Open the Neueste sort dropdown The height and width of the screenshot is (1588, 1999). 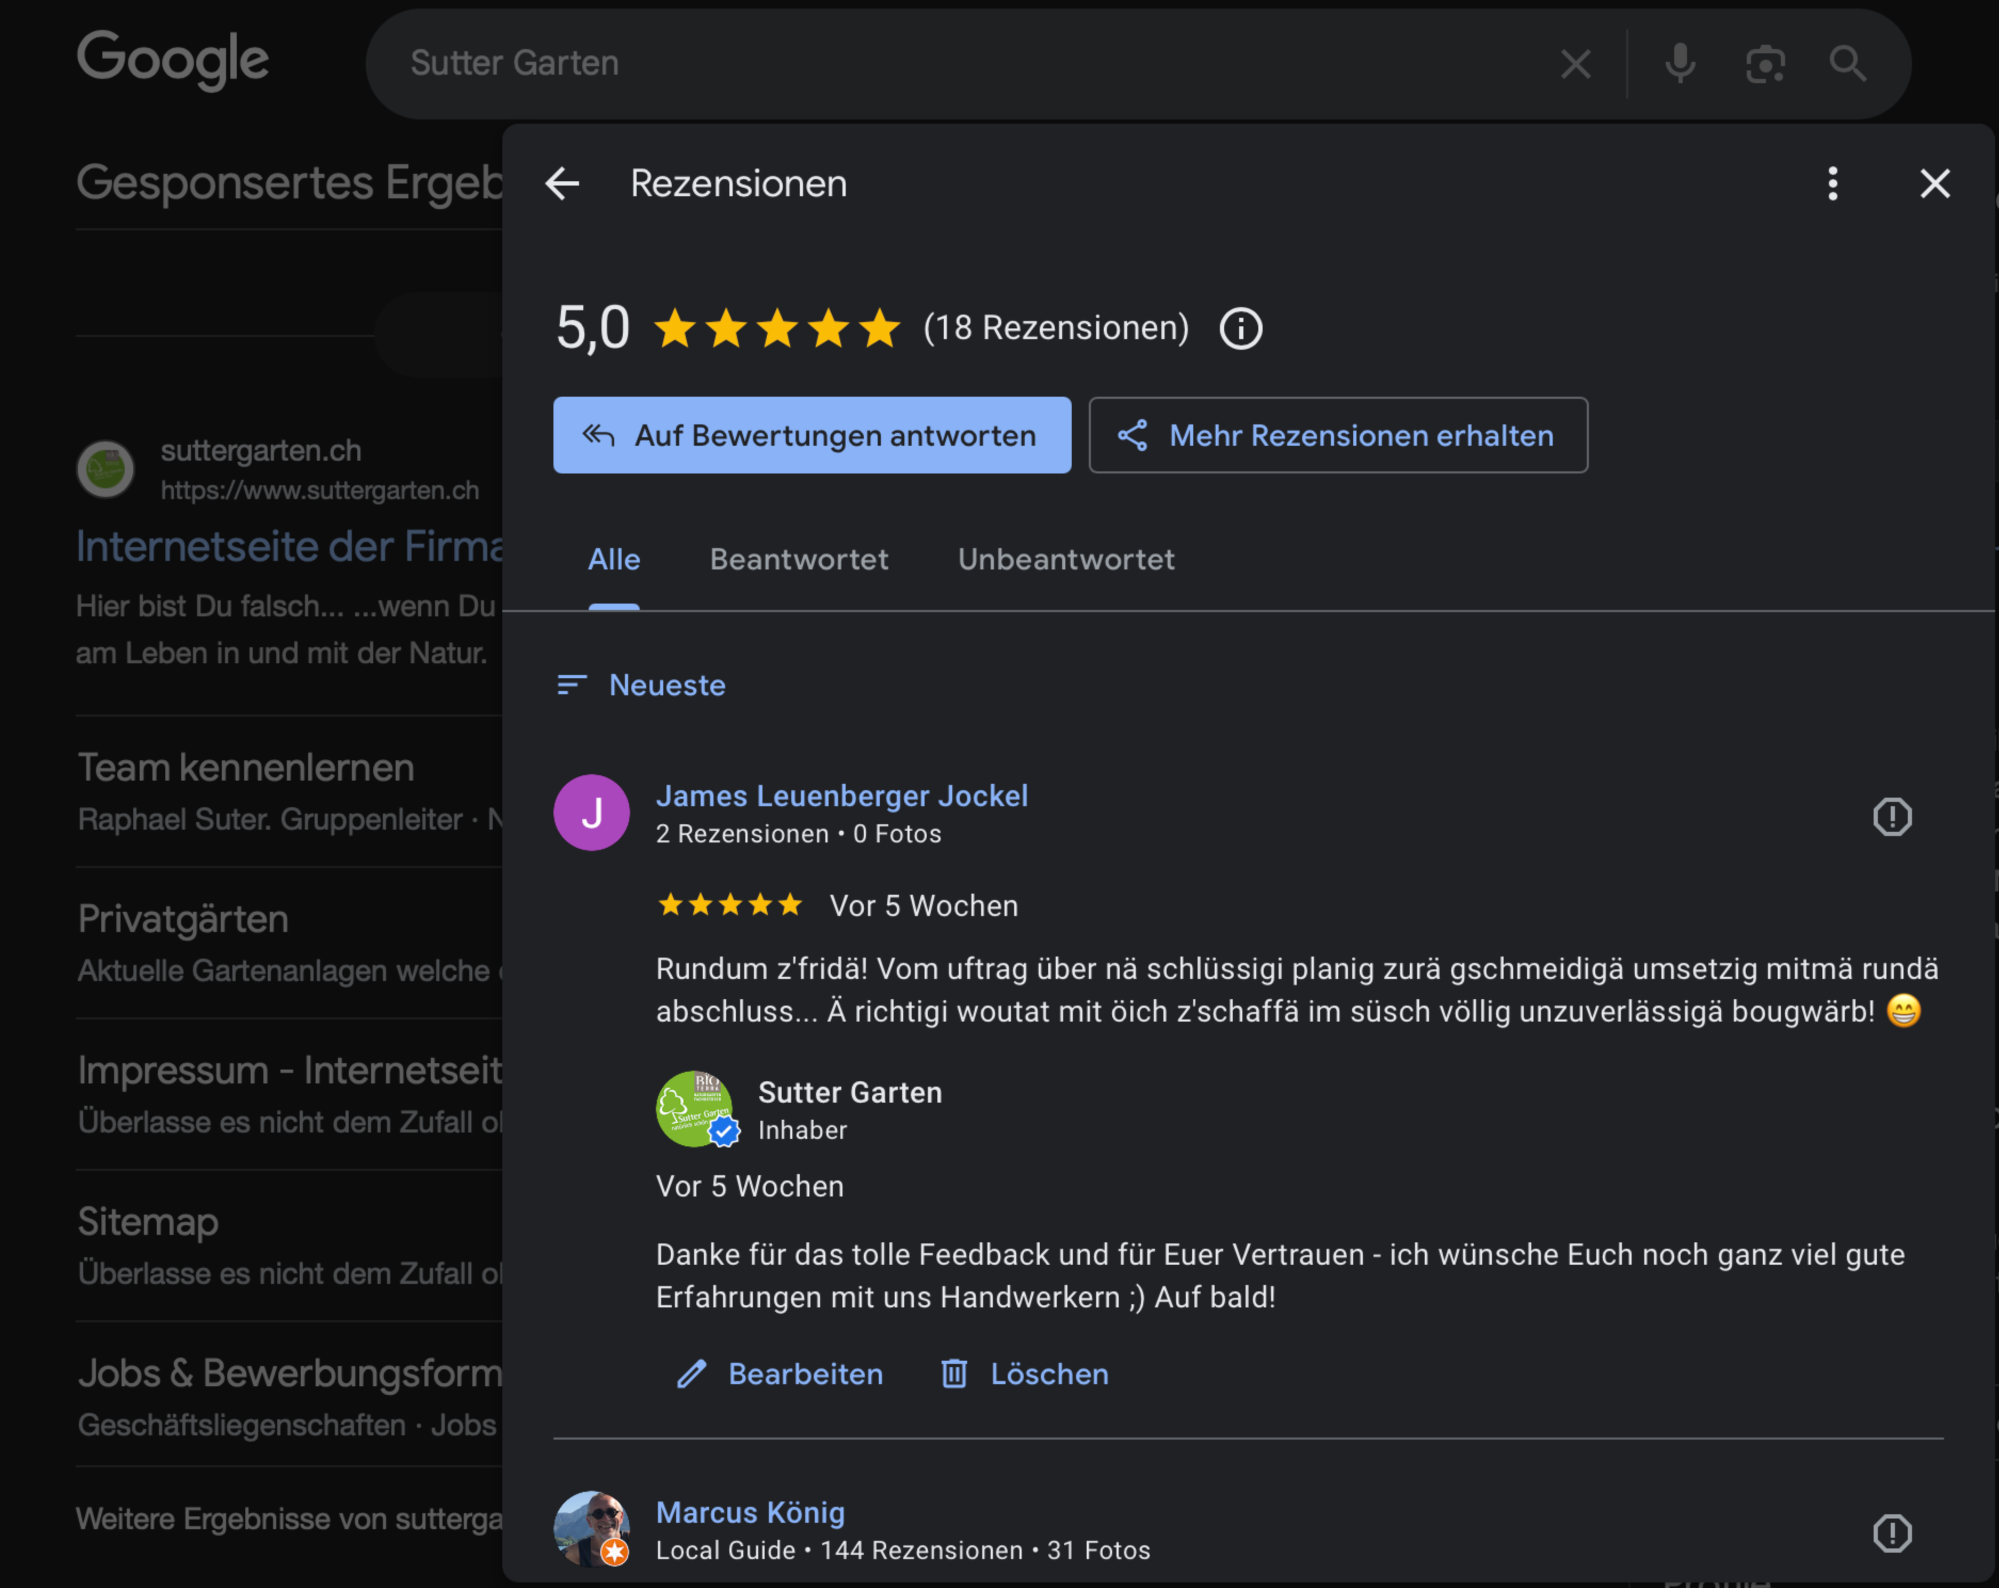click(x=643, y=686)
